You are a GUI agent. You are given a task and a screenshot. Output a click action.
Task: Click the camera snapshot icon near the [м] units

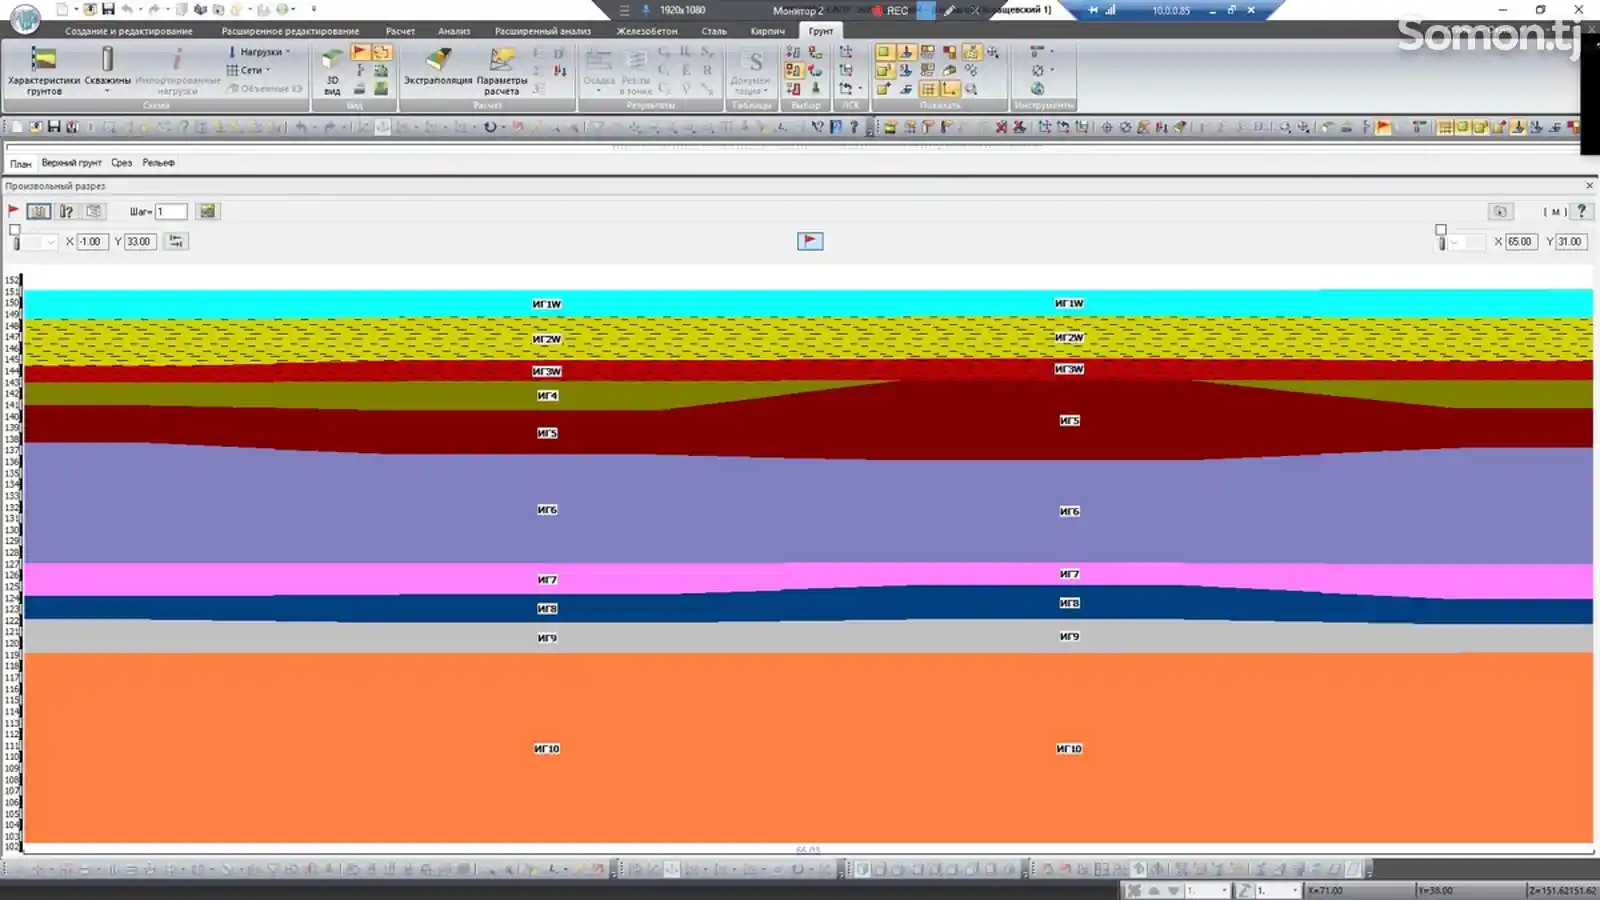click(1500, 211)
